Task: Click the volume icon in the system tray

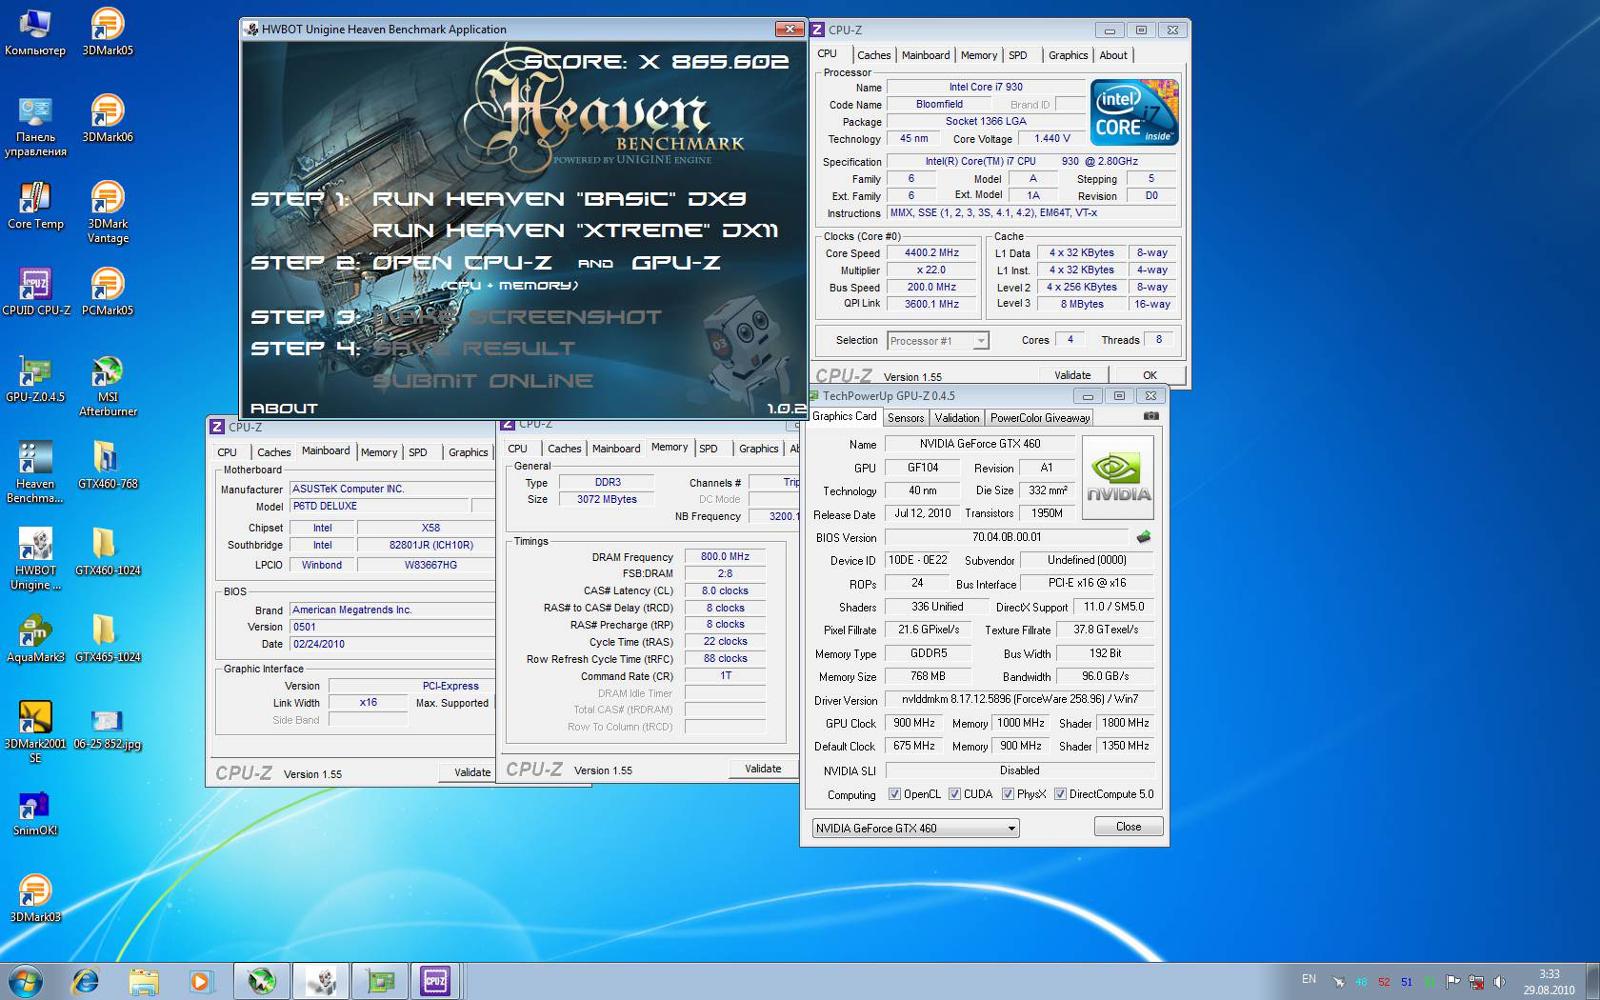Action: tap(1499, 982)
